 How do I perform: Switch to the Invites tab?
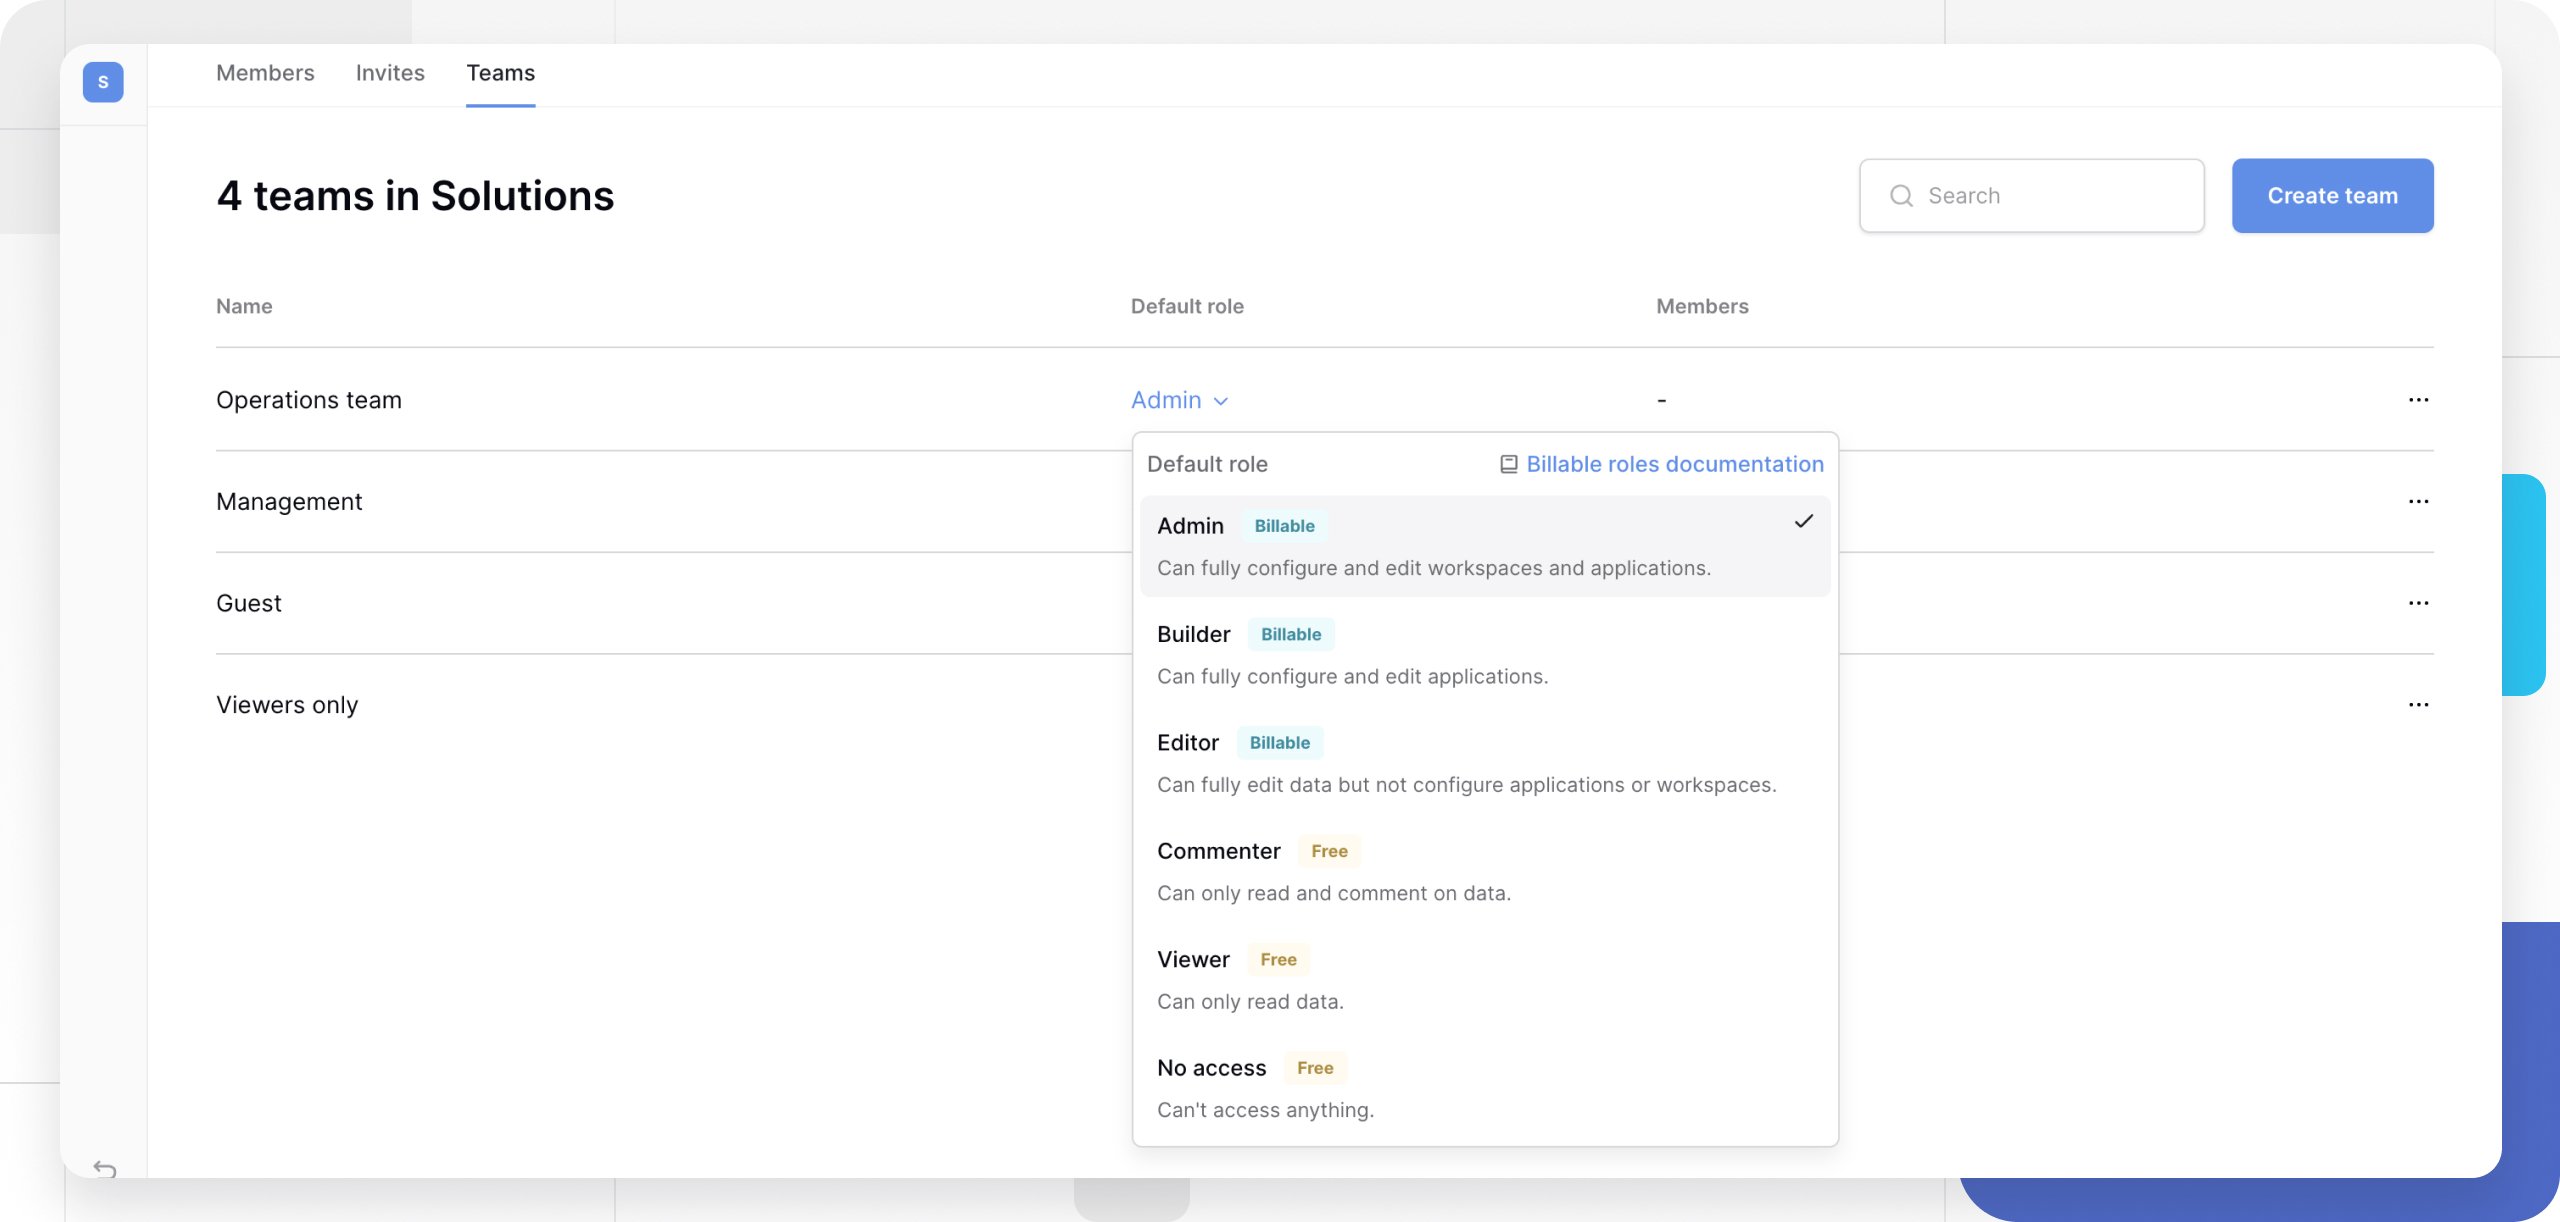[390, 72]
